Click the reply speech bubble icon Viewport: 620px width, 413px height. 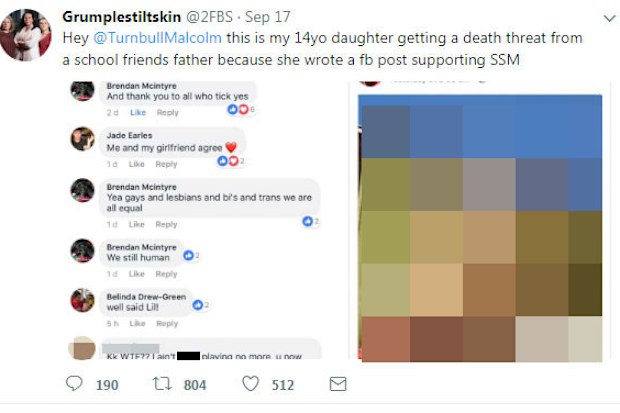pyautogui.click(x=74, y=384)
